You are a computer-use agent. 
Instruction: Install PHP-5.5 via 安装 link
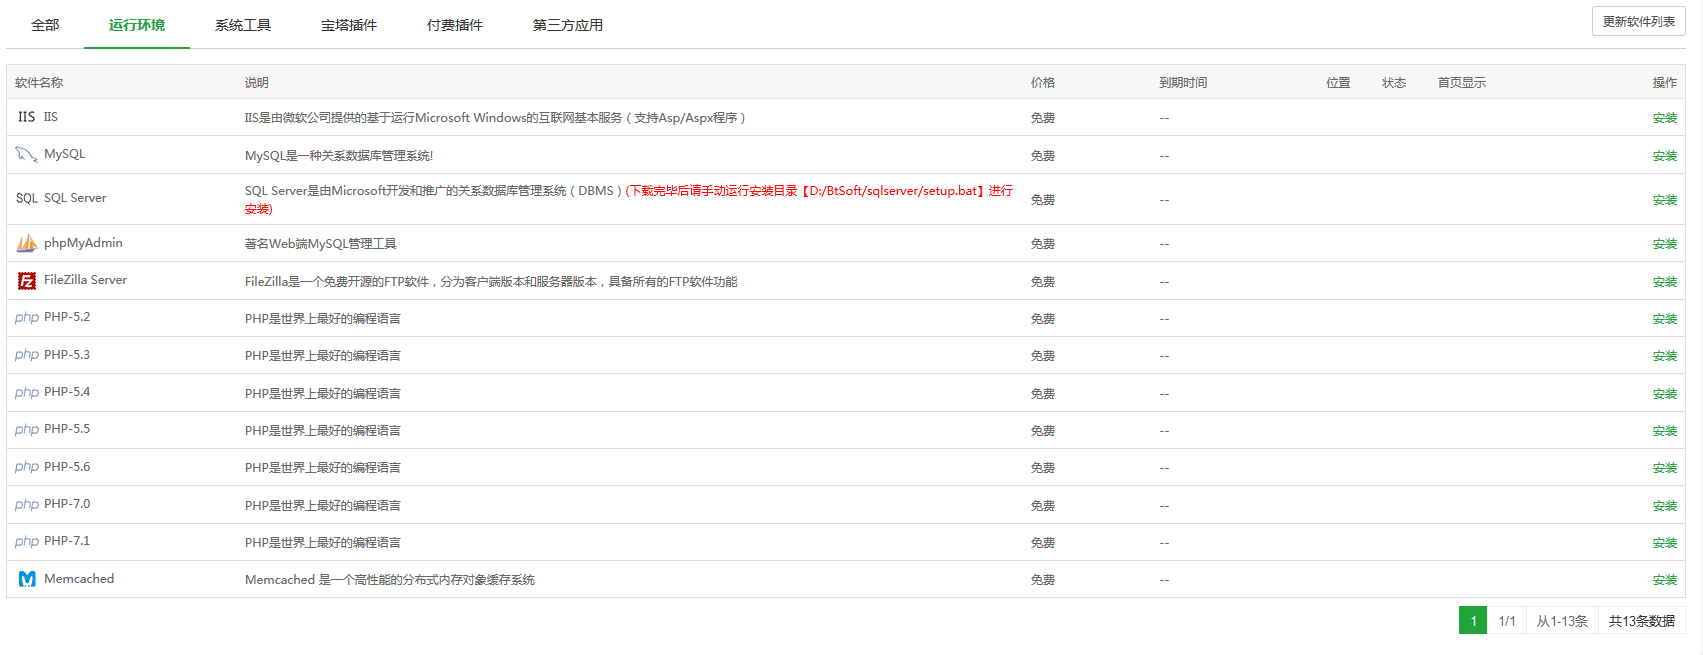click(x=1665, y=431)
